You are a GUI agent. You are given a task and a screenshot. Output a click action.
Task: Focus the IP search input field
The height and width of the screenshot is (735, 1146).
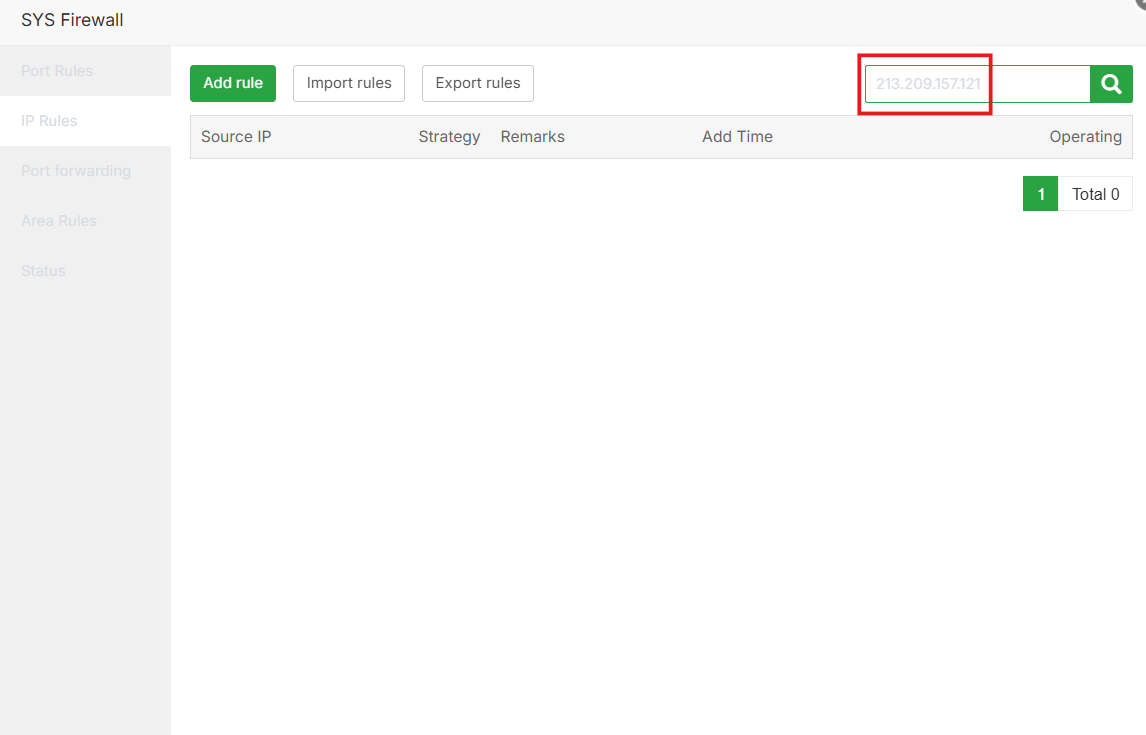977,84
